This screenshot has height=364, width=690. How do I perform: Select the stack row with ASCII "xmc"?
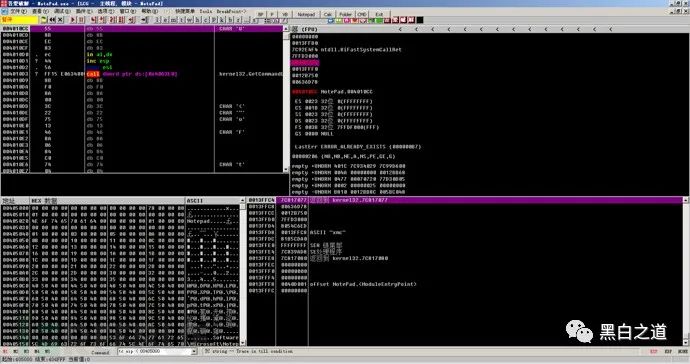(x=465, y=232)
